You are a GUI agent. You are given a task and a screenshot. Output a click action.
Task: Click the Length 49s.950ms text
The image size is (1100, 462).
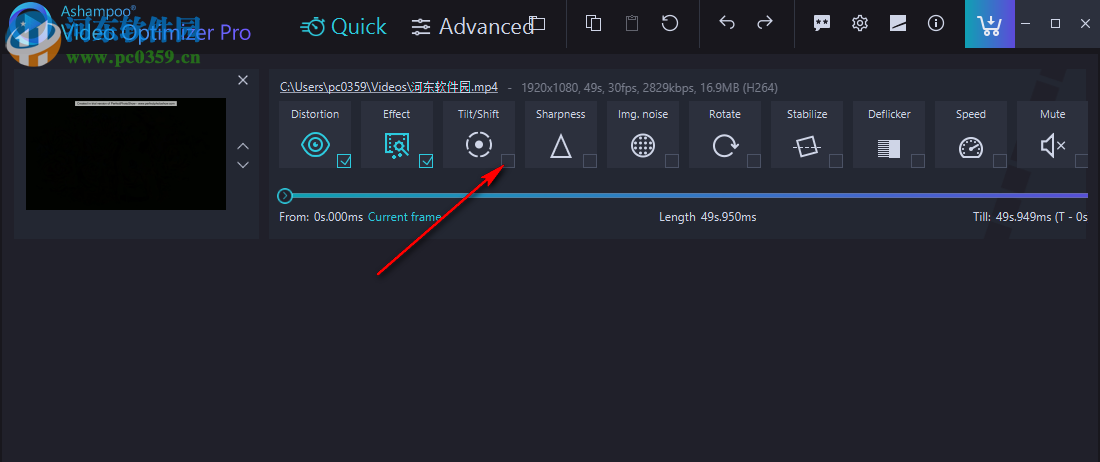pos(707,217)
